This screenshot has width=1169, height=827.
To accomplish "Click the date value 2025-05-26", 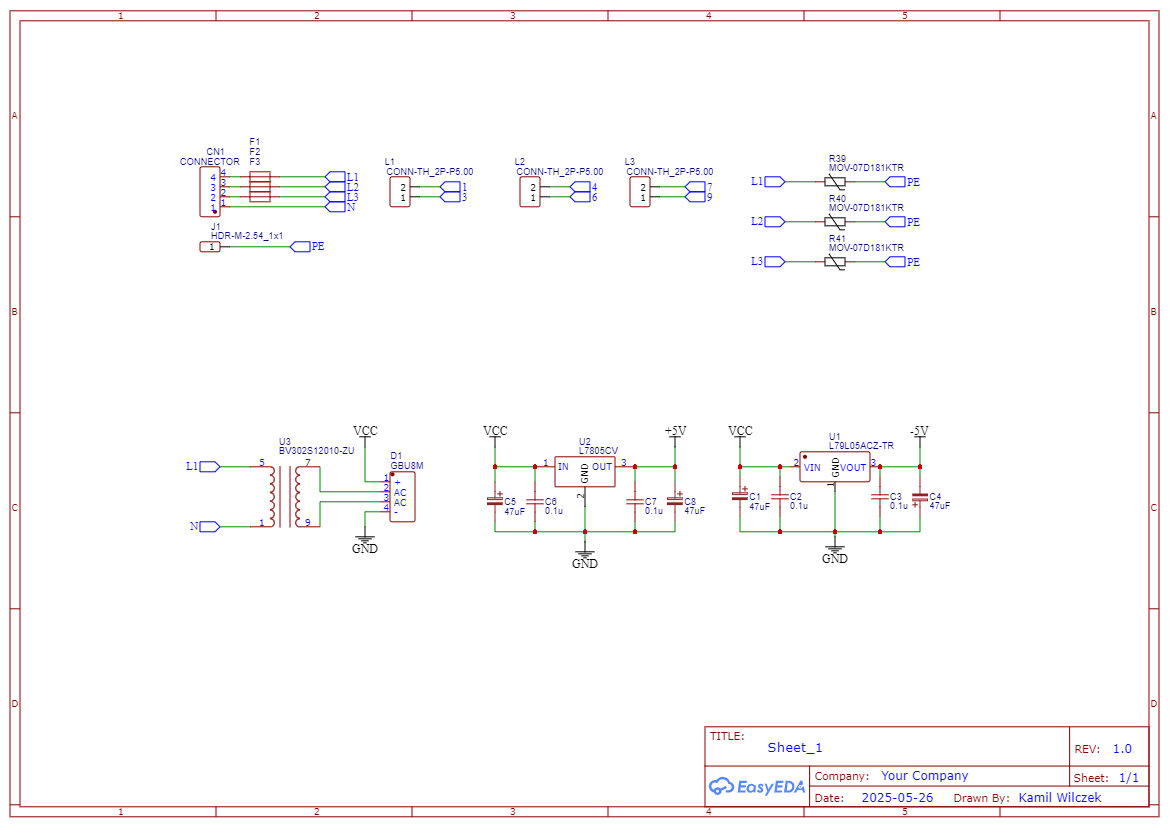I will tap(897, 798).
